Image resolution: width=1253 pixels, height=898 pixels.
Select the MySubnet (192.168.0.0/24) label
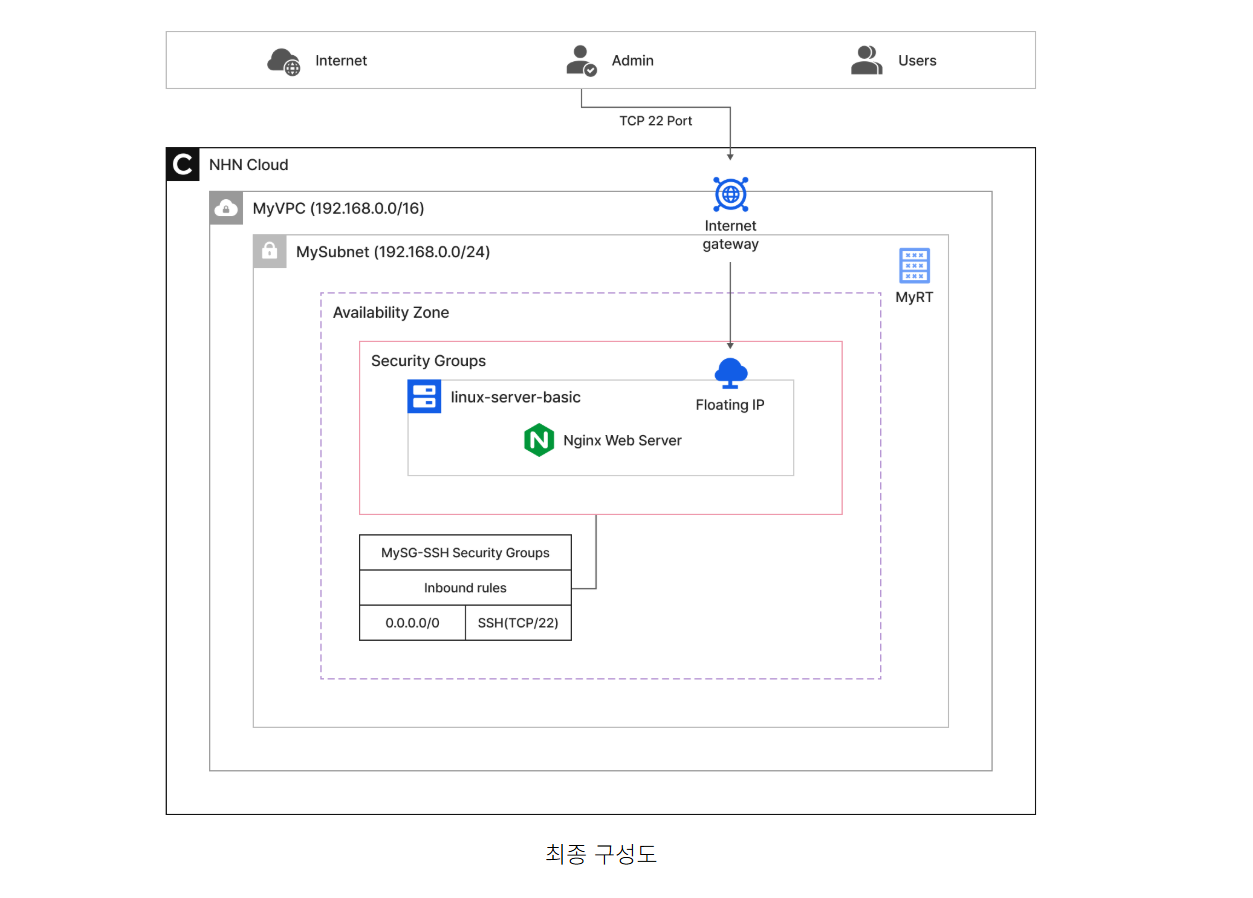click(393, 252)
